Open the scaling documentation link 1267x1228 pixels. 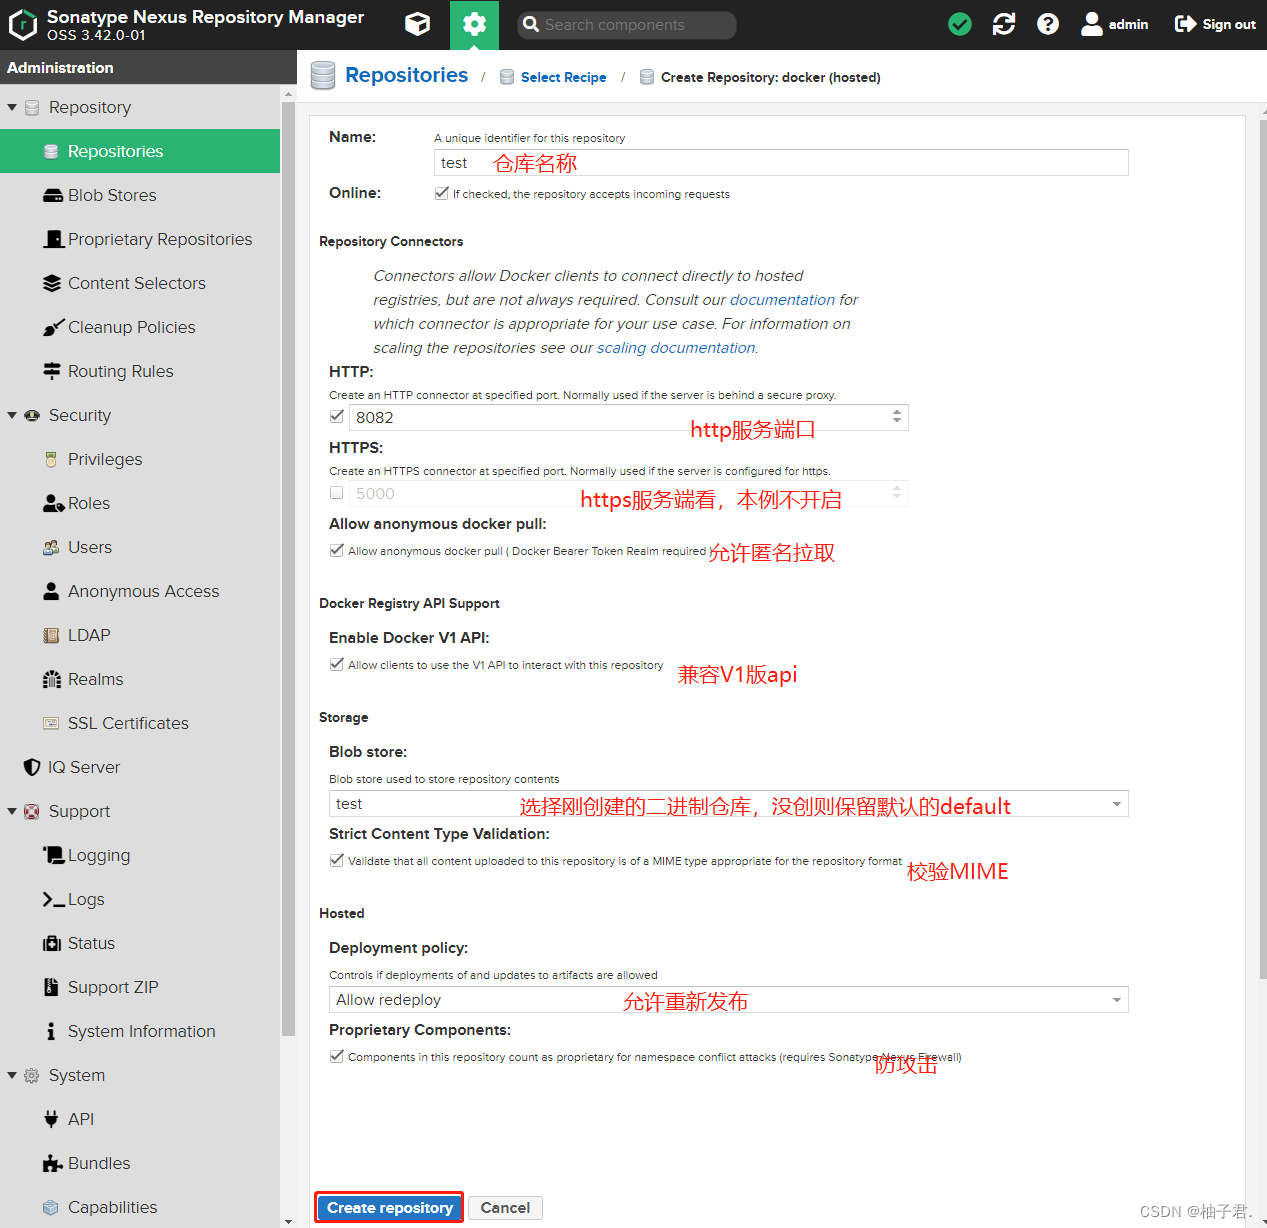[675, 347]
